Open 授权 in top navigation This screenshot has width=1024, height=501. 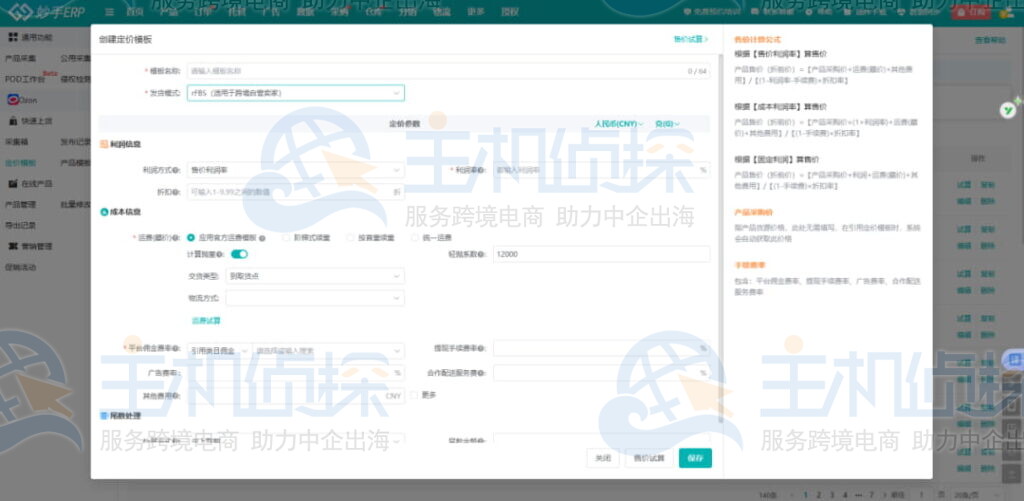509,12
